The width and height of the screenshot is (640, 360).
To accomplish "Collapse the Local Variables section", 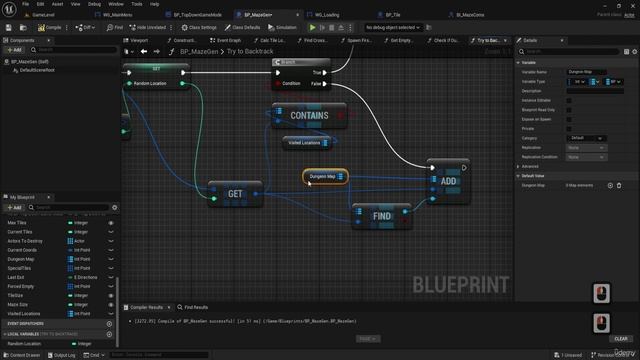I will (4, 334).
